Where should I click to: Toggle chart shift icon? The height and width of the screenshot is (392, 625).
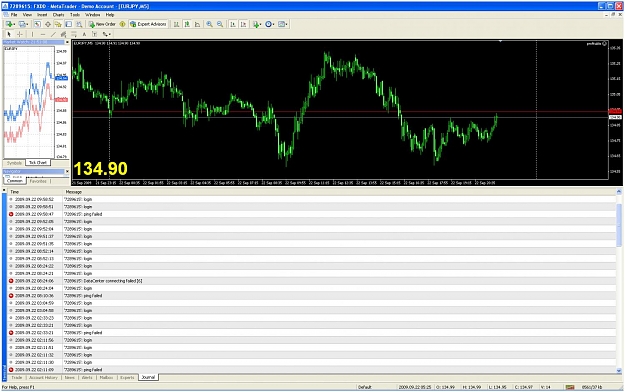pyautogui.click(x=244, y=24)
